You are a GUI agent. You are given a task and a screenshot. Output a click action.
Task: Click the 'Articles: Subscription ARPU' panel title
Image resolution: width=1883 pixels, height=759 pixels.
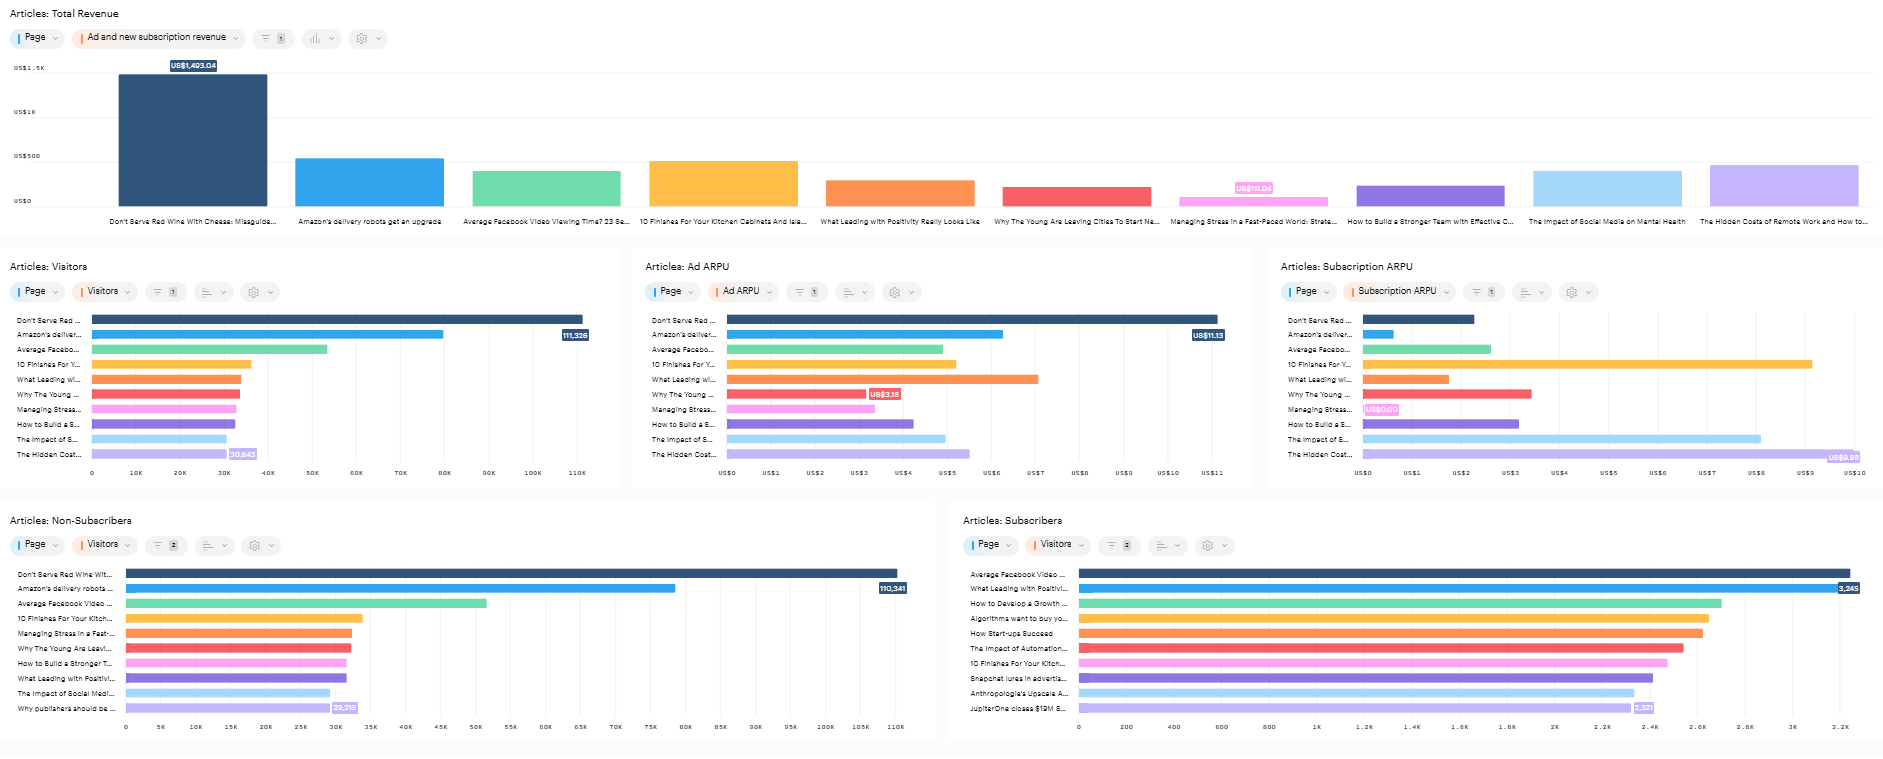(1346, 267)
